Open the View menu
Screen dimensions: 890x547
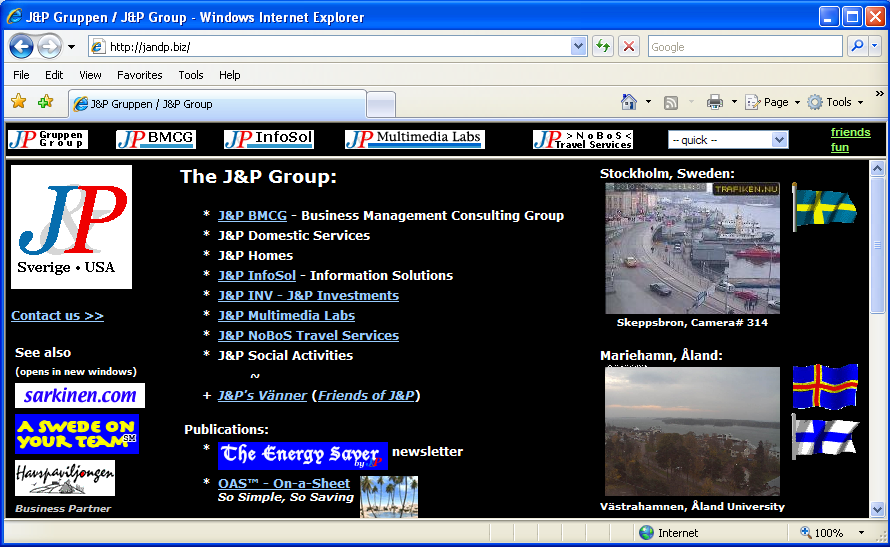click(90, 75)
